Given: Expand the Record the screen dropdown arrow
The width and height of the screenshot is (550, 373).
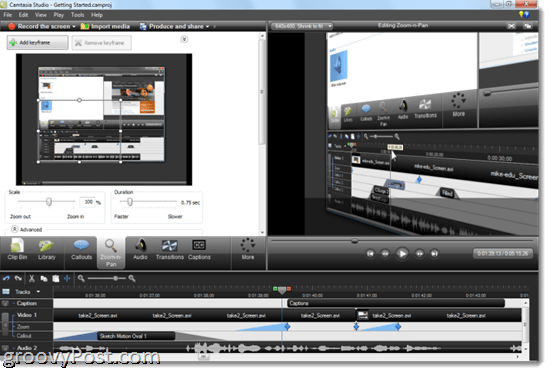Looking at the screenshot, I should [x=74, y=27].
